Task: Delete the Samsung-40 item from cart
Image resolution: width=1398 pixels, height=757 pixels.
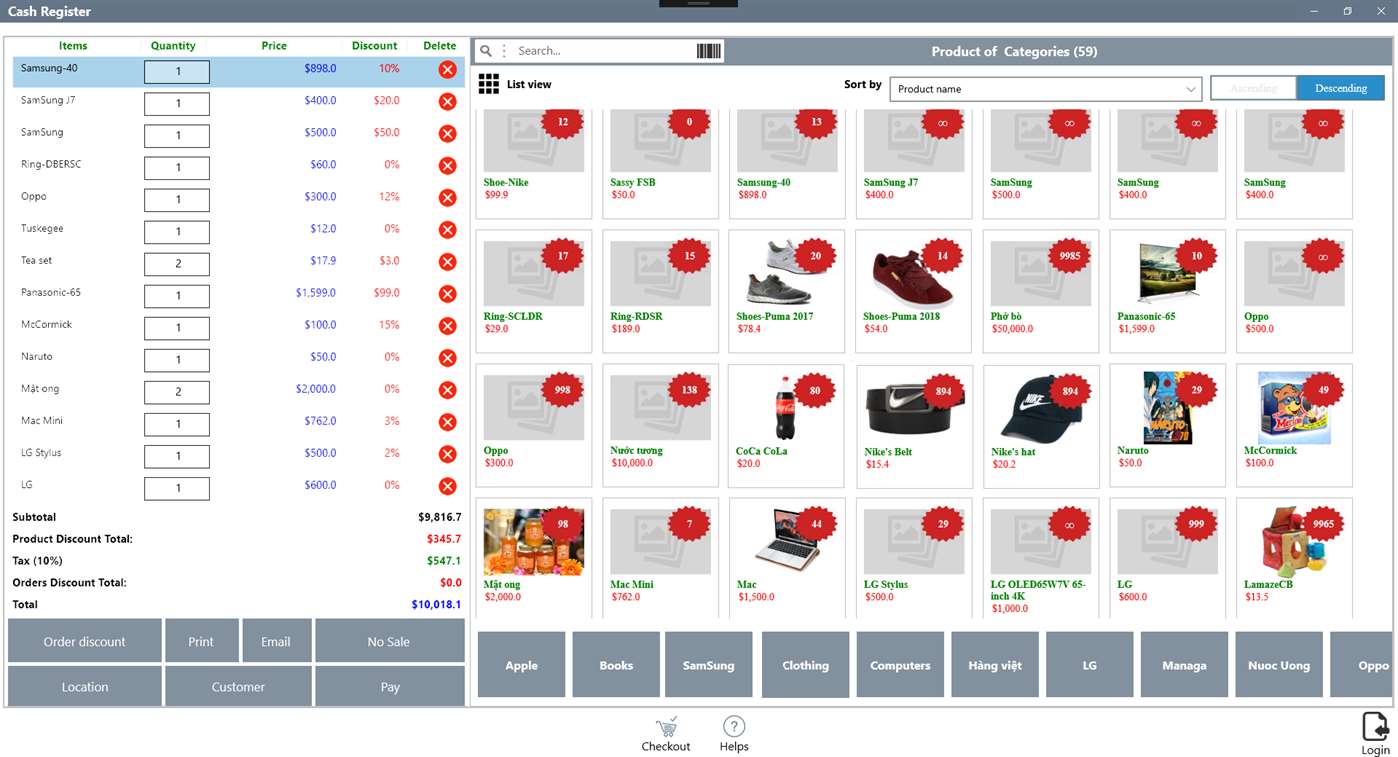Action: (447, 69)
